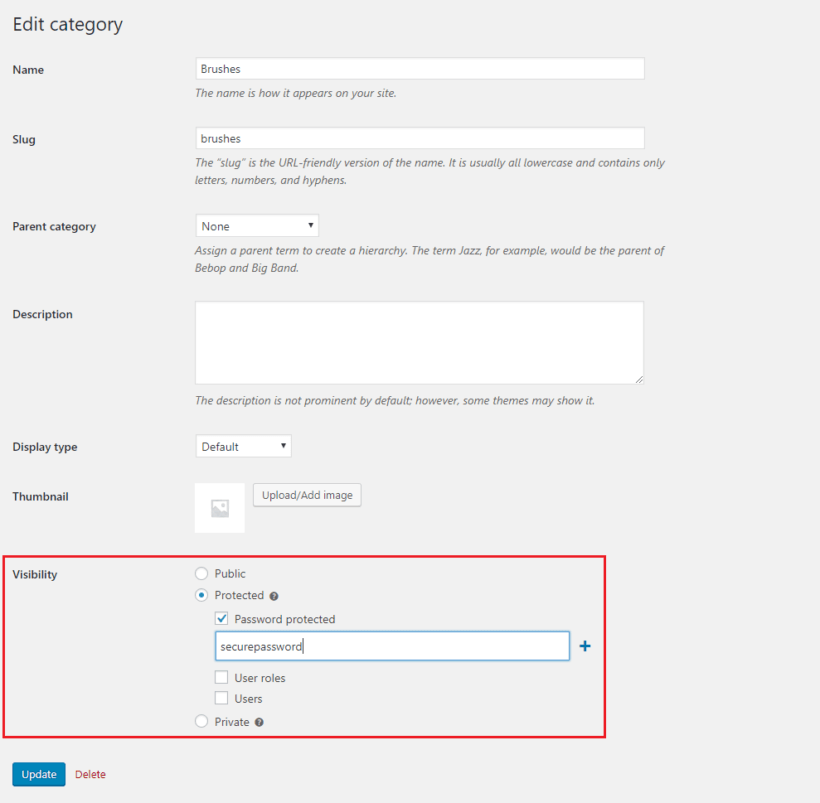Click the Delete link
Image resolution: width=820 pixels, height=803 pixels.
click(90, 773)
